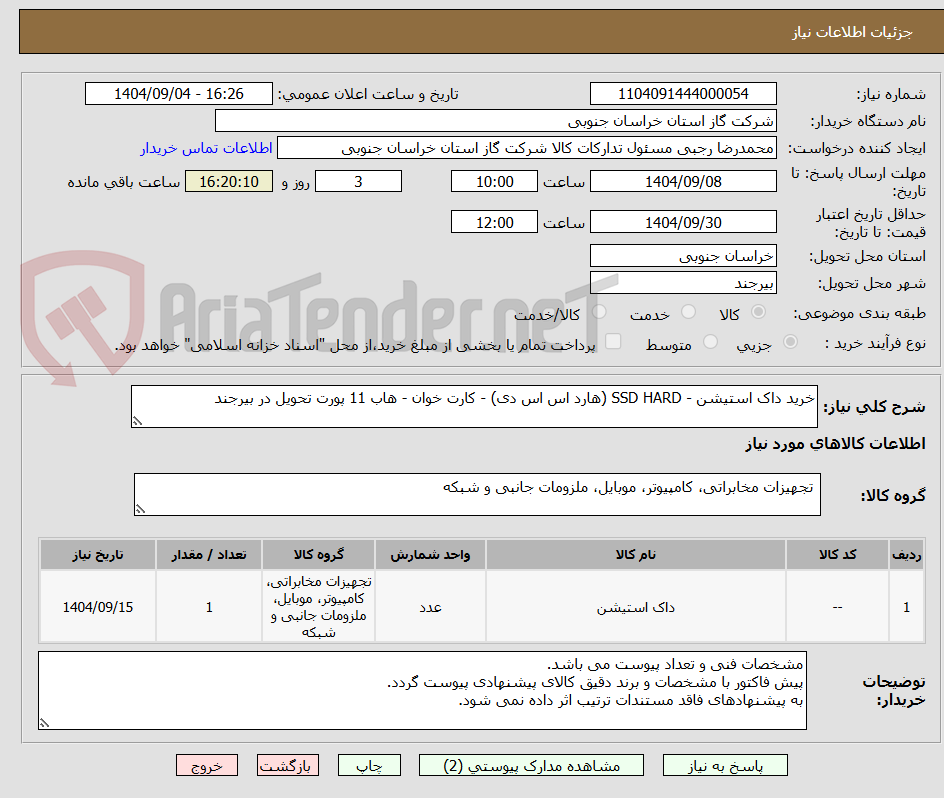Screen dimensions: 944x798
Task: Grab resize handle of توضیحات خریدار textarea
Action: point(45,723)
